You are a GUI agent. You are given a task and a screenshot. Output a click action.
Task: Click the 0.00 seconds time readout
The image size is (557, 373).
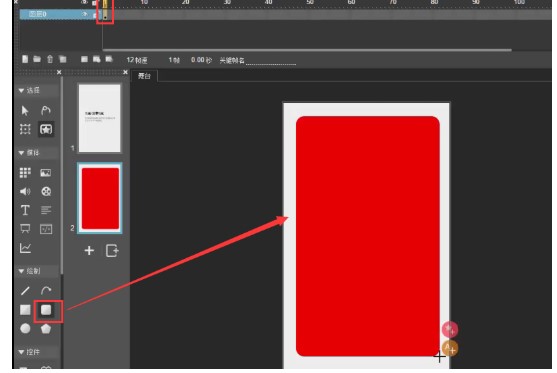pos(201,60)
